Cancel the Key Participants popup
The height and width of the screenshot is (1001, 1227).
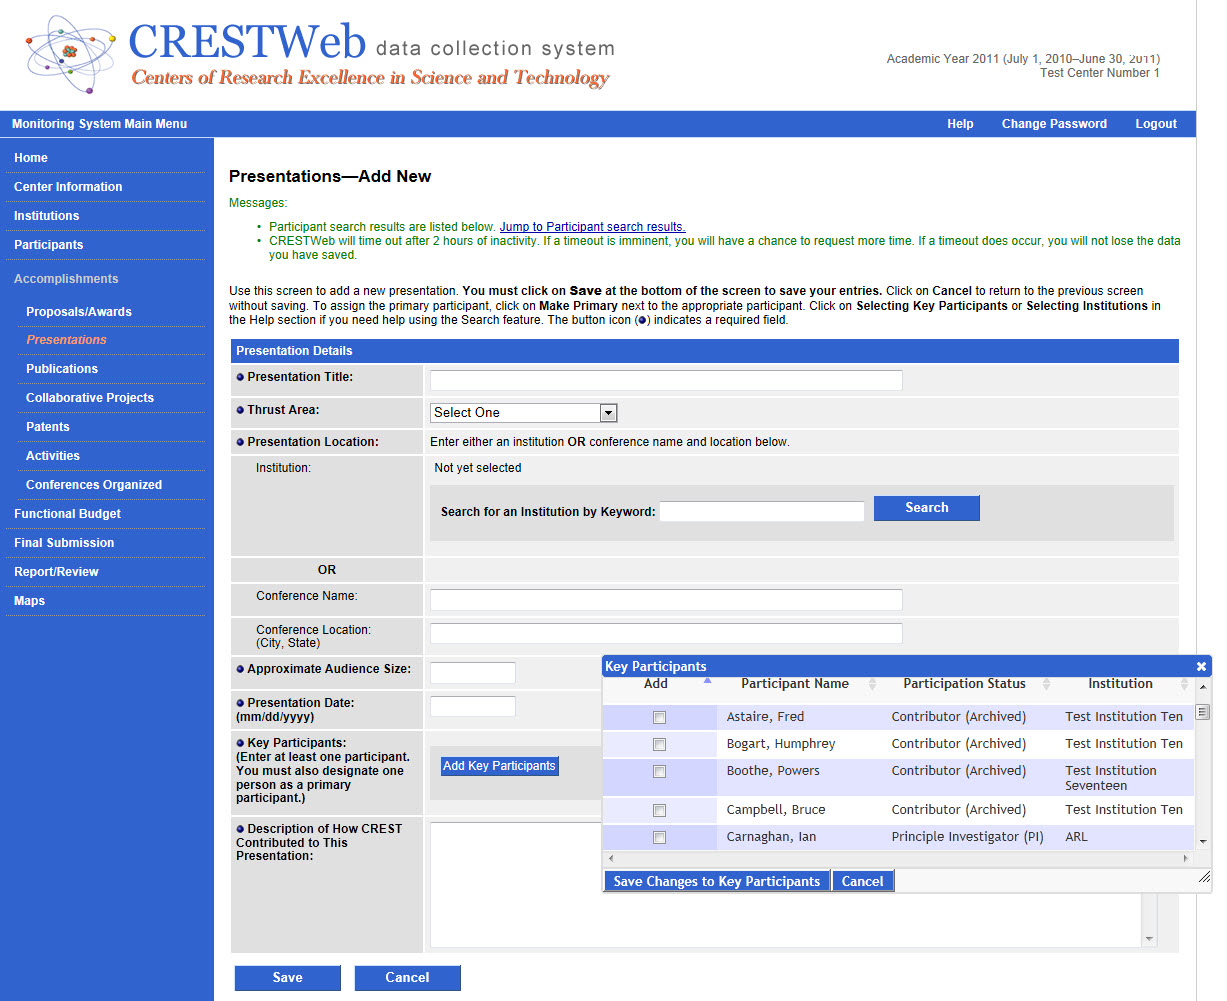[862, 881]
